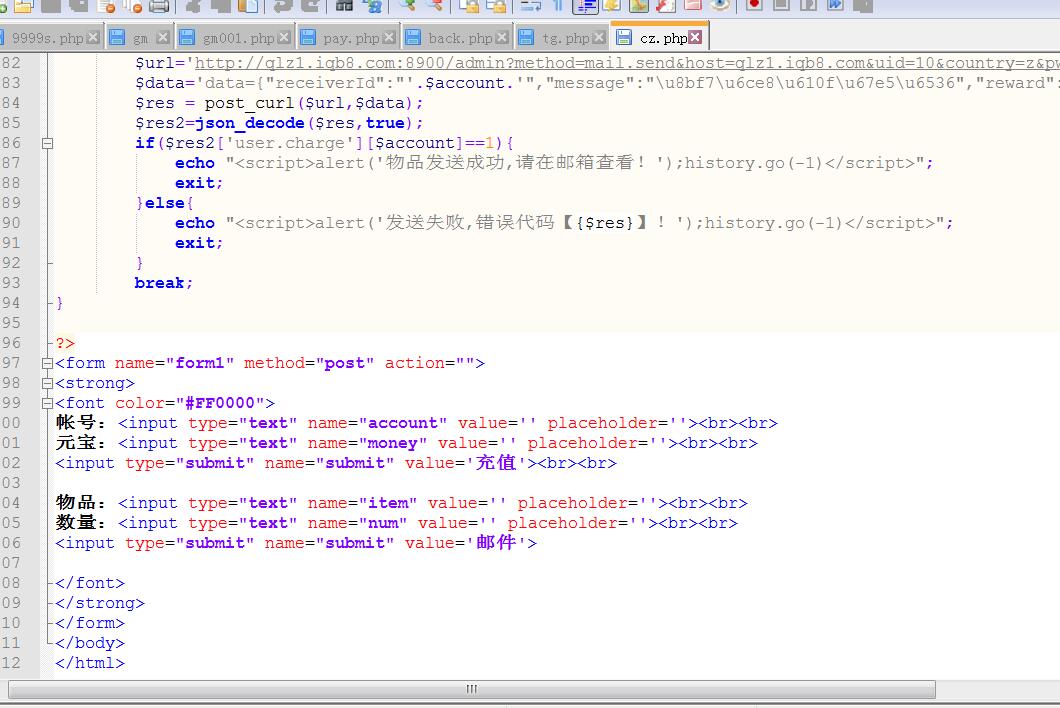This screenshot has width=1060, height=708.
Task: Click the Run Macro Multiple Times icon
Action: [x=835, y=5]
